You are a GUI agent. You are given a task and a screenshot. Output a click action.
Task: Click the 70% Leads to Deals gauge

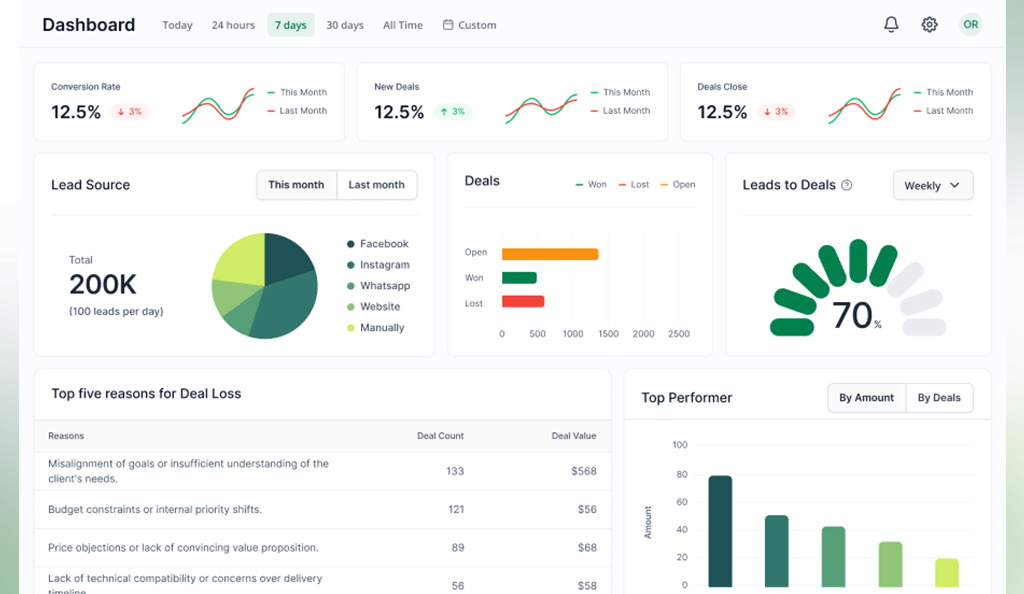(857, 290)
